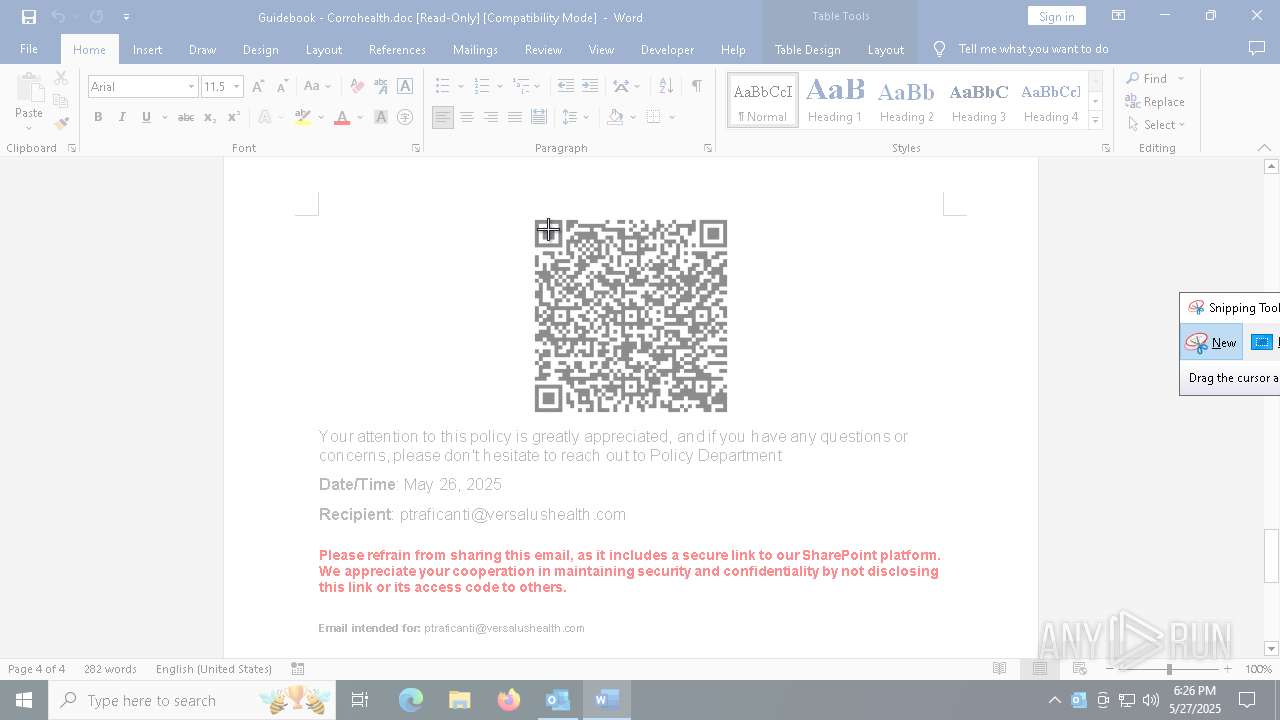
Task: Switch to the Insert tab
Action: [147, 49]
